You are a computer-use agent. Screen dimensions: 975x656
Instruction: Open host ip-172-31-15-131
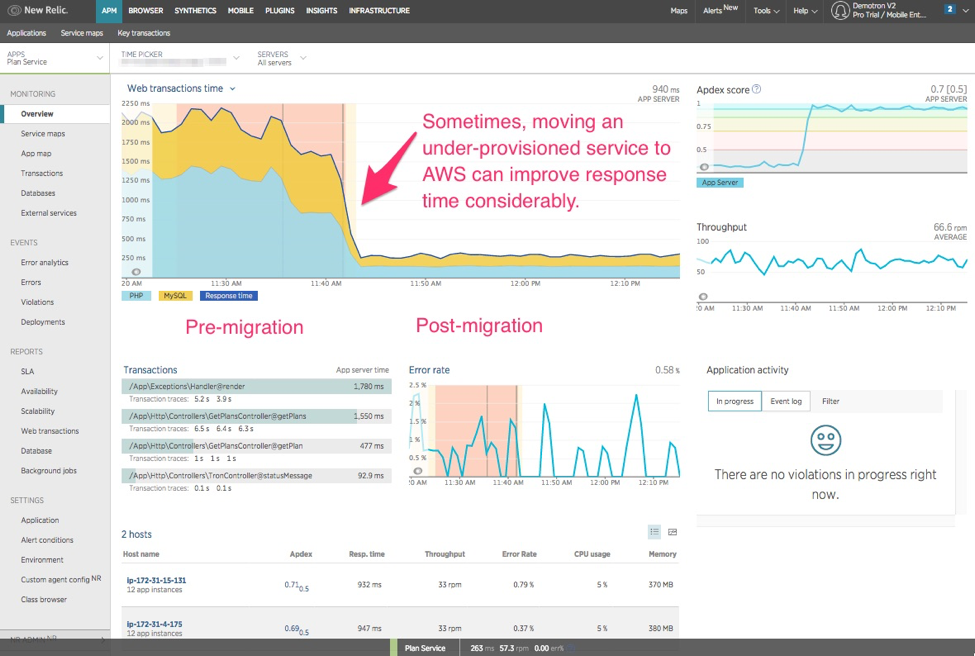click(156, 580)
